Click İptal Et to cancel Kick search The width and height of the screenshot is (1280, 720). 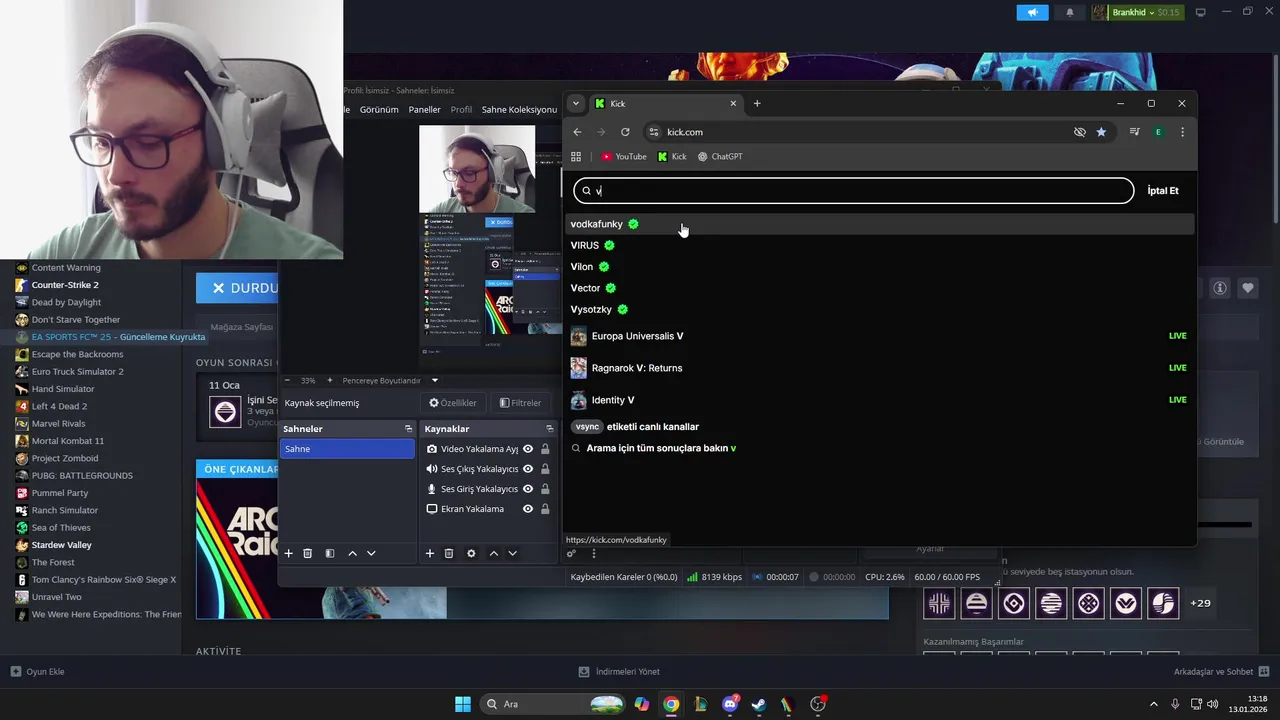[x=1163, y=190]
